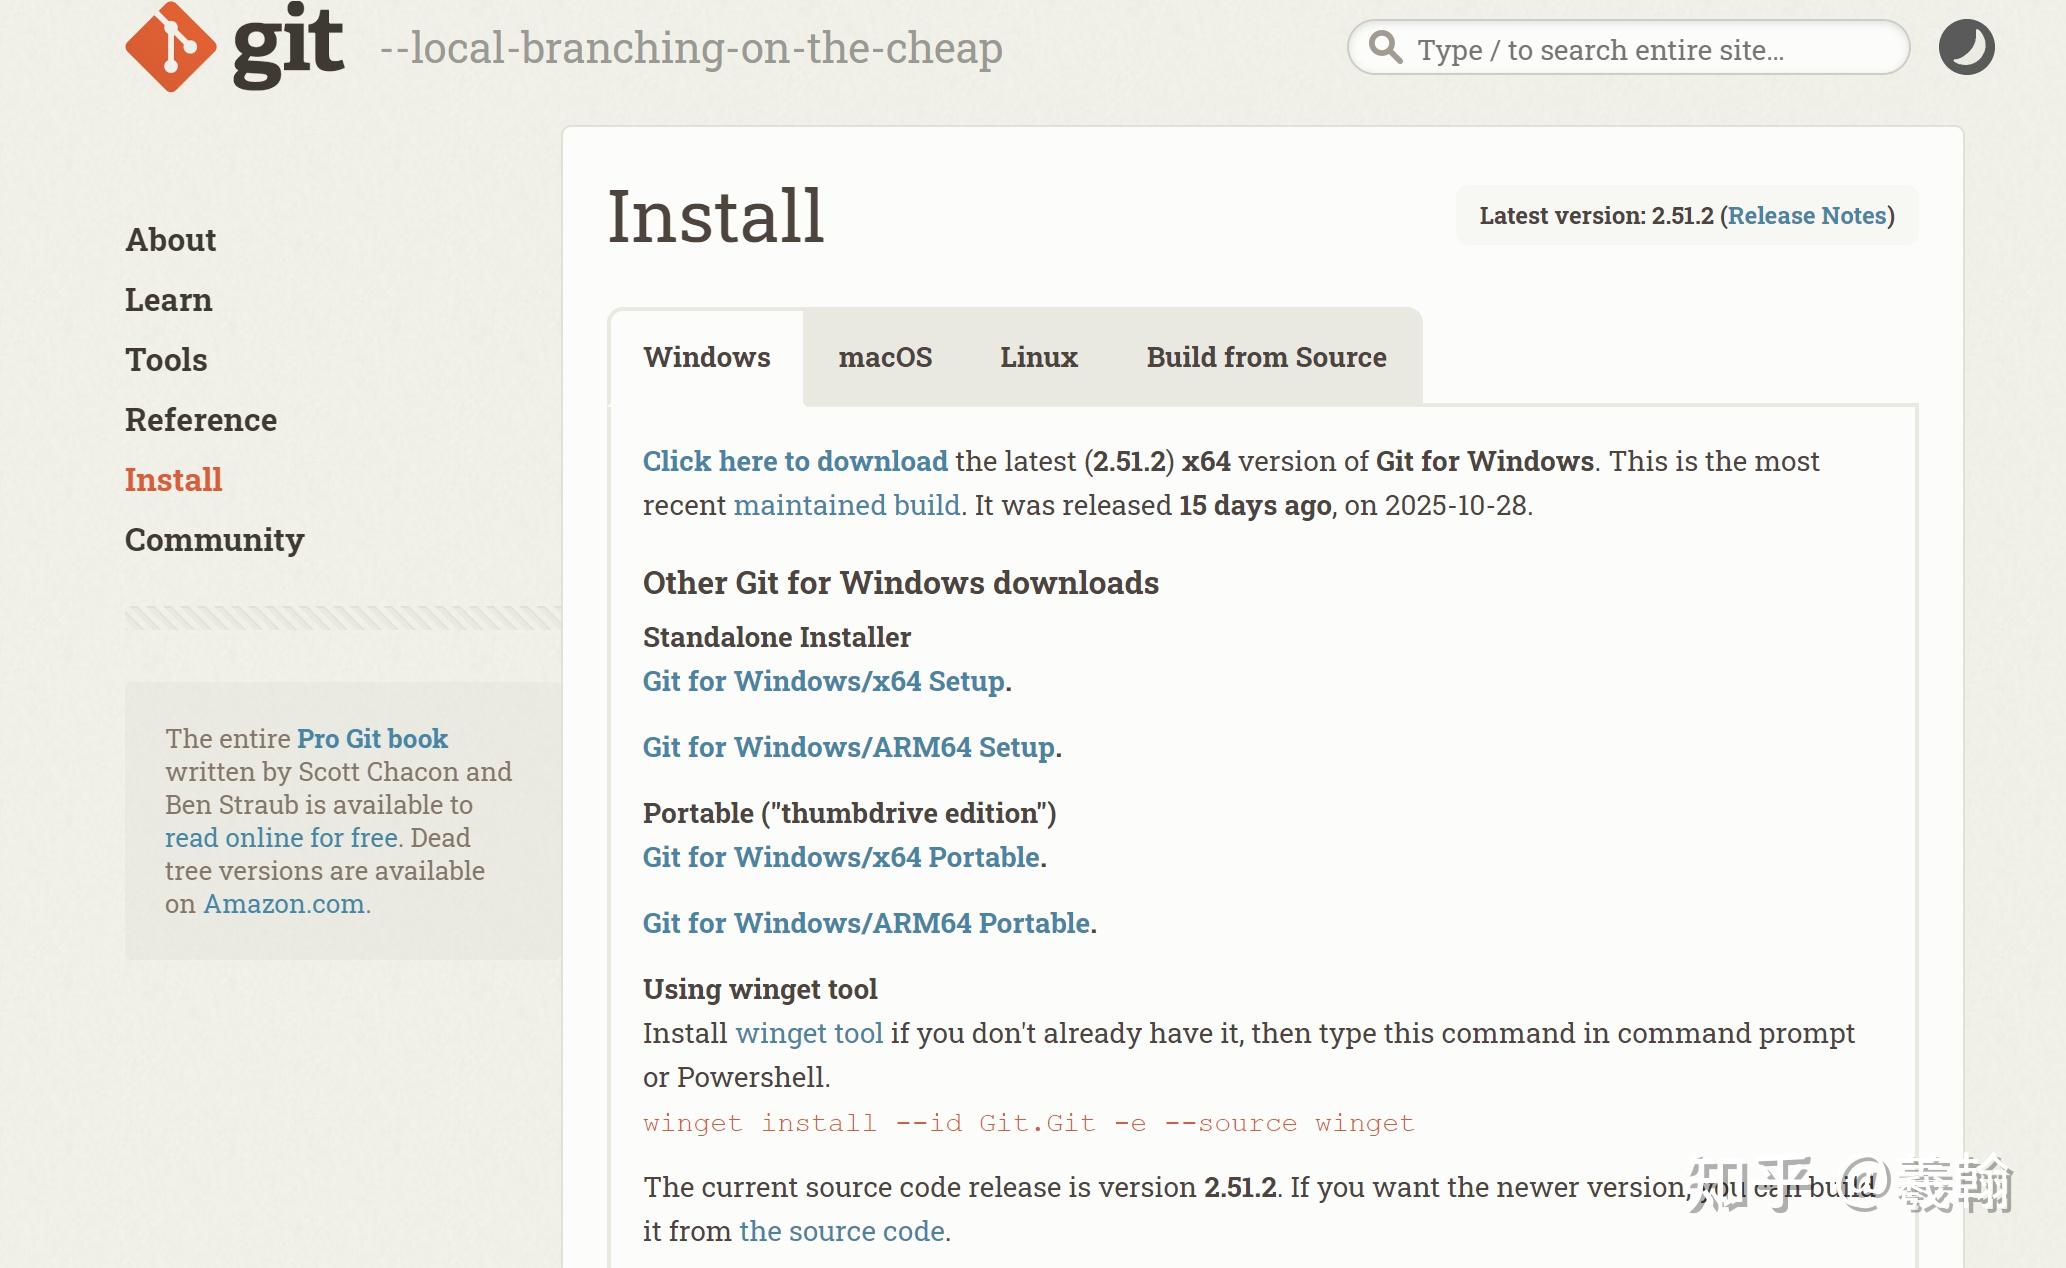Go to the Learn section
This screenshot has height=1268, width=2066.
coord(168,300)
